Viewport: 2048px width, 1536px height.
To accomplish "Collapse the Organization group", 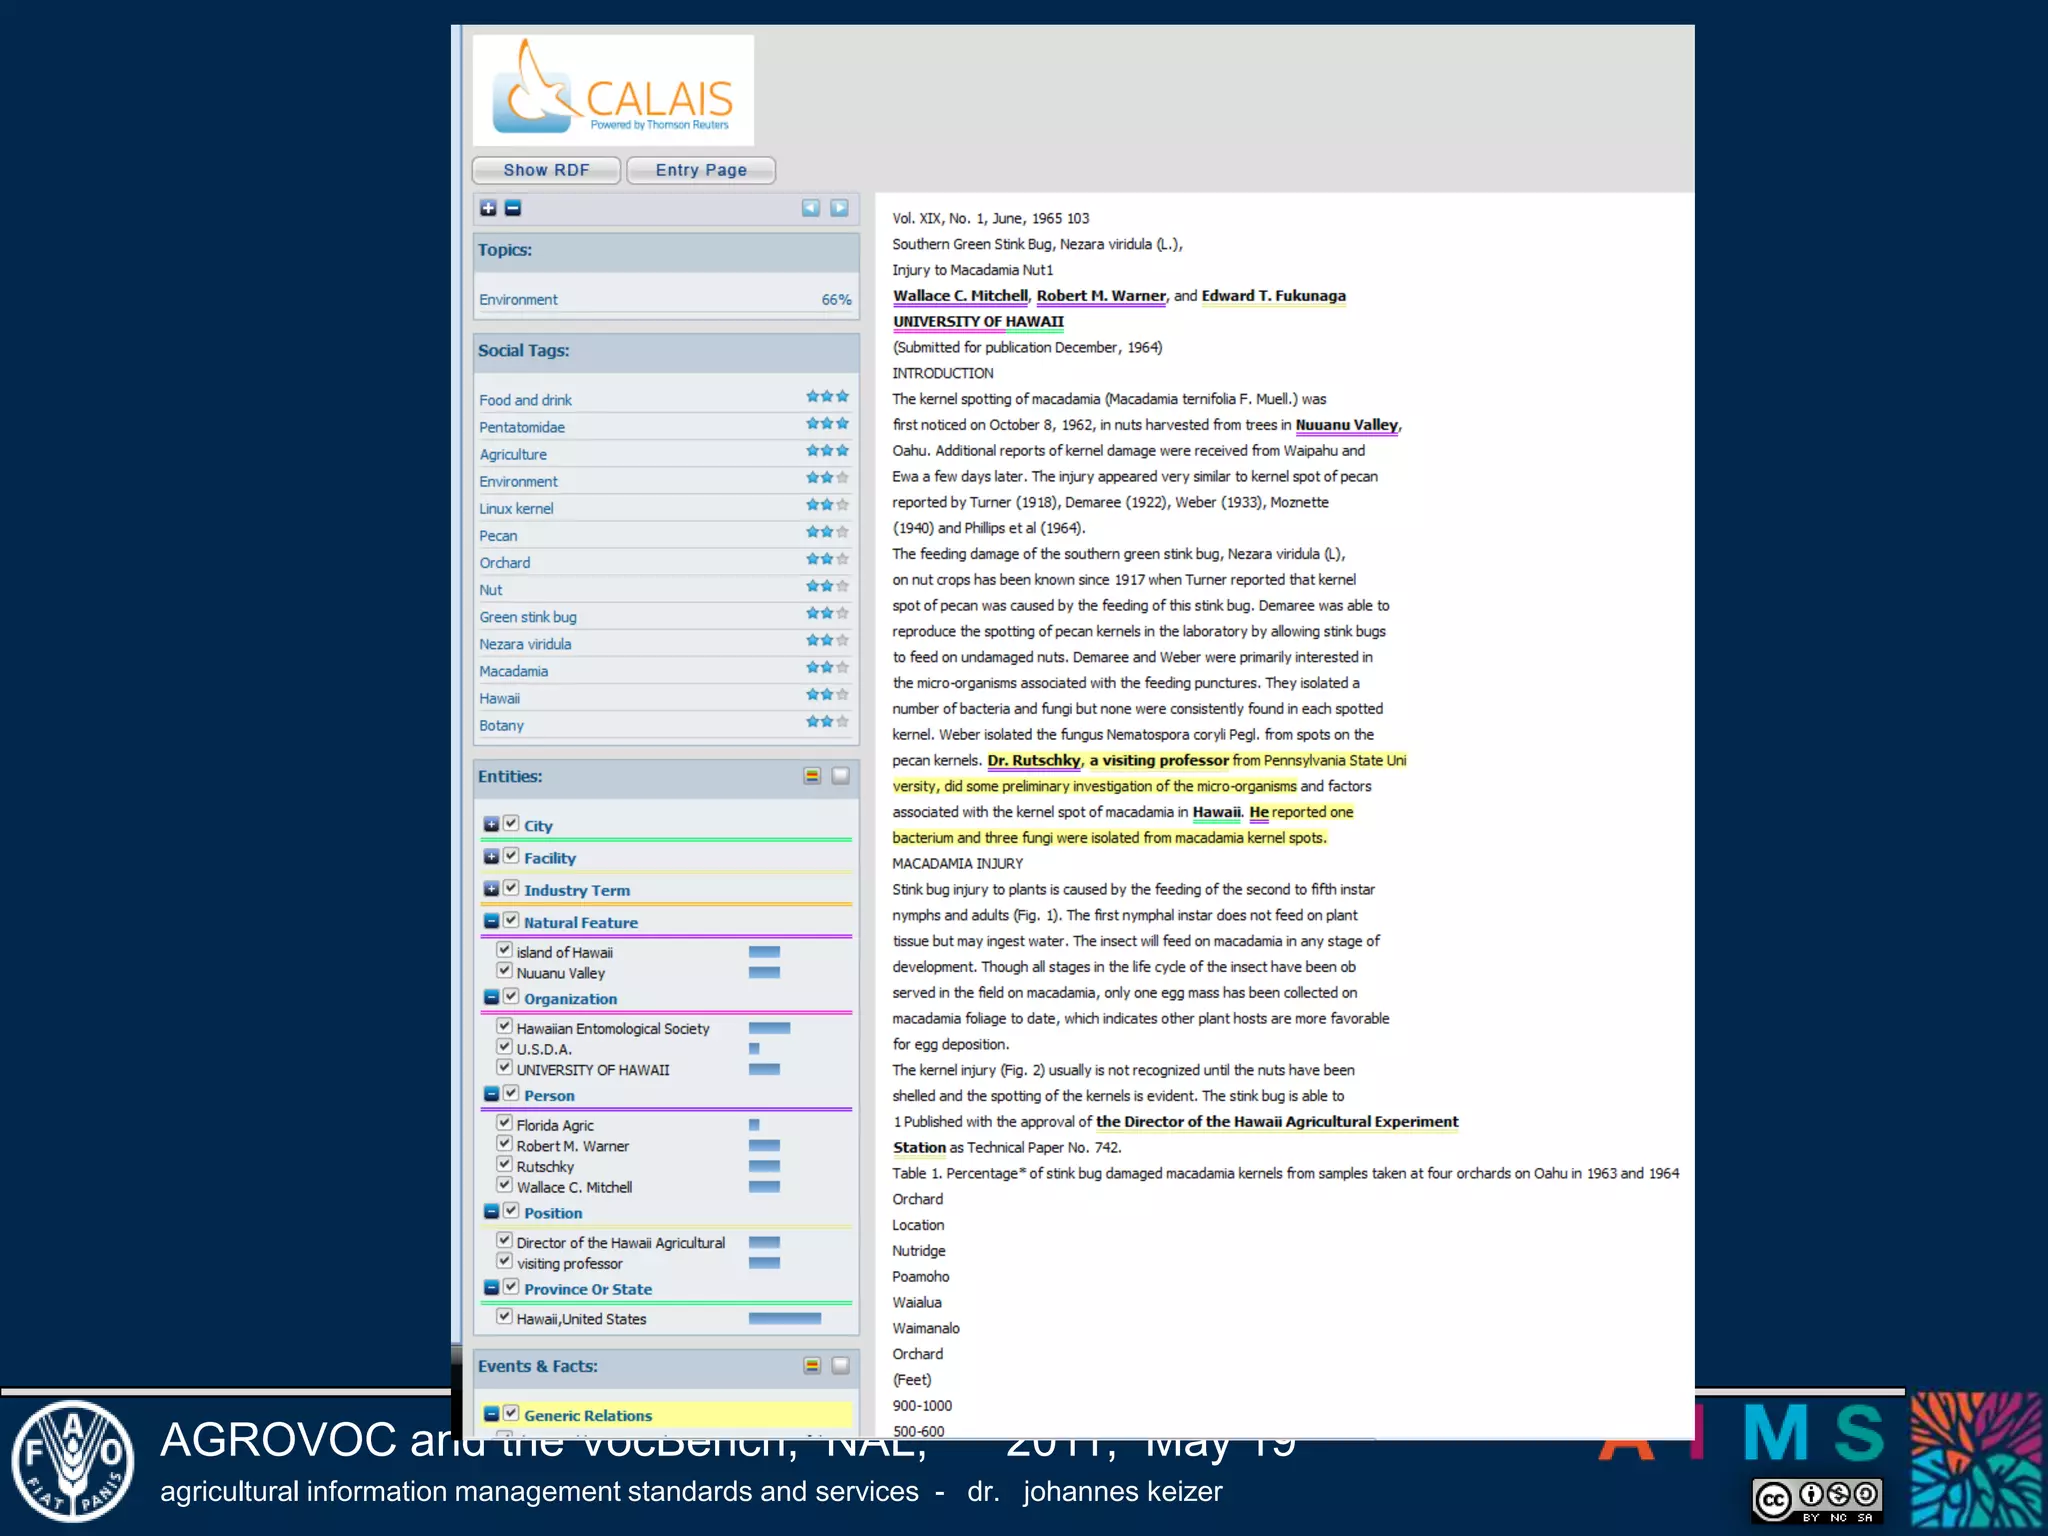I will click(x=491, y=997).
